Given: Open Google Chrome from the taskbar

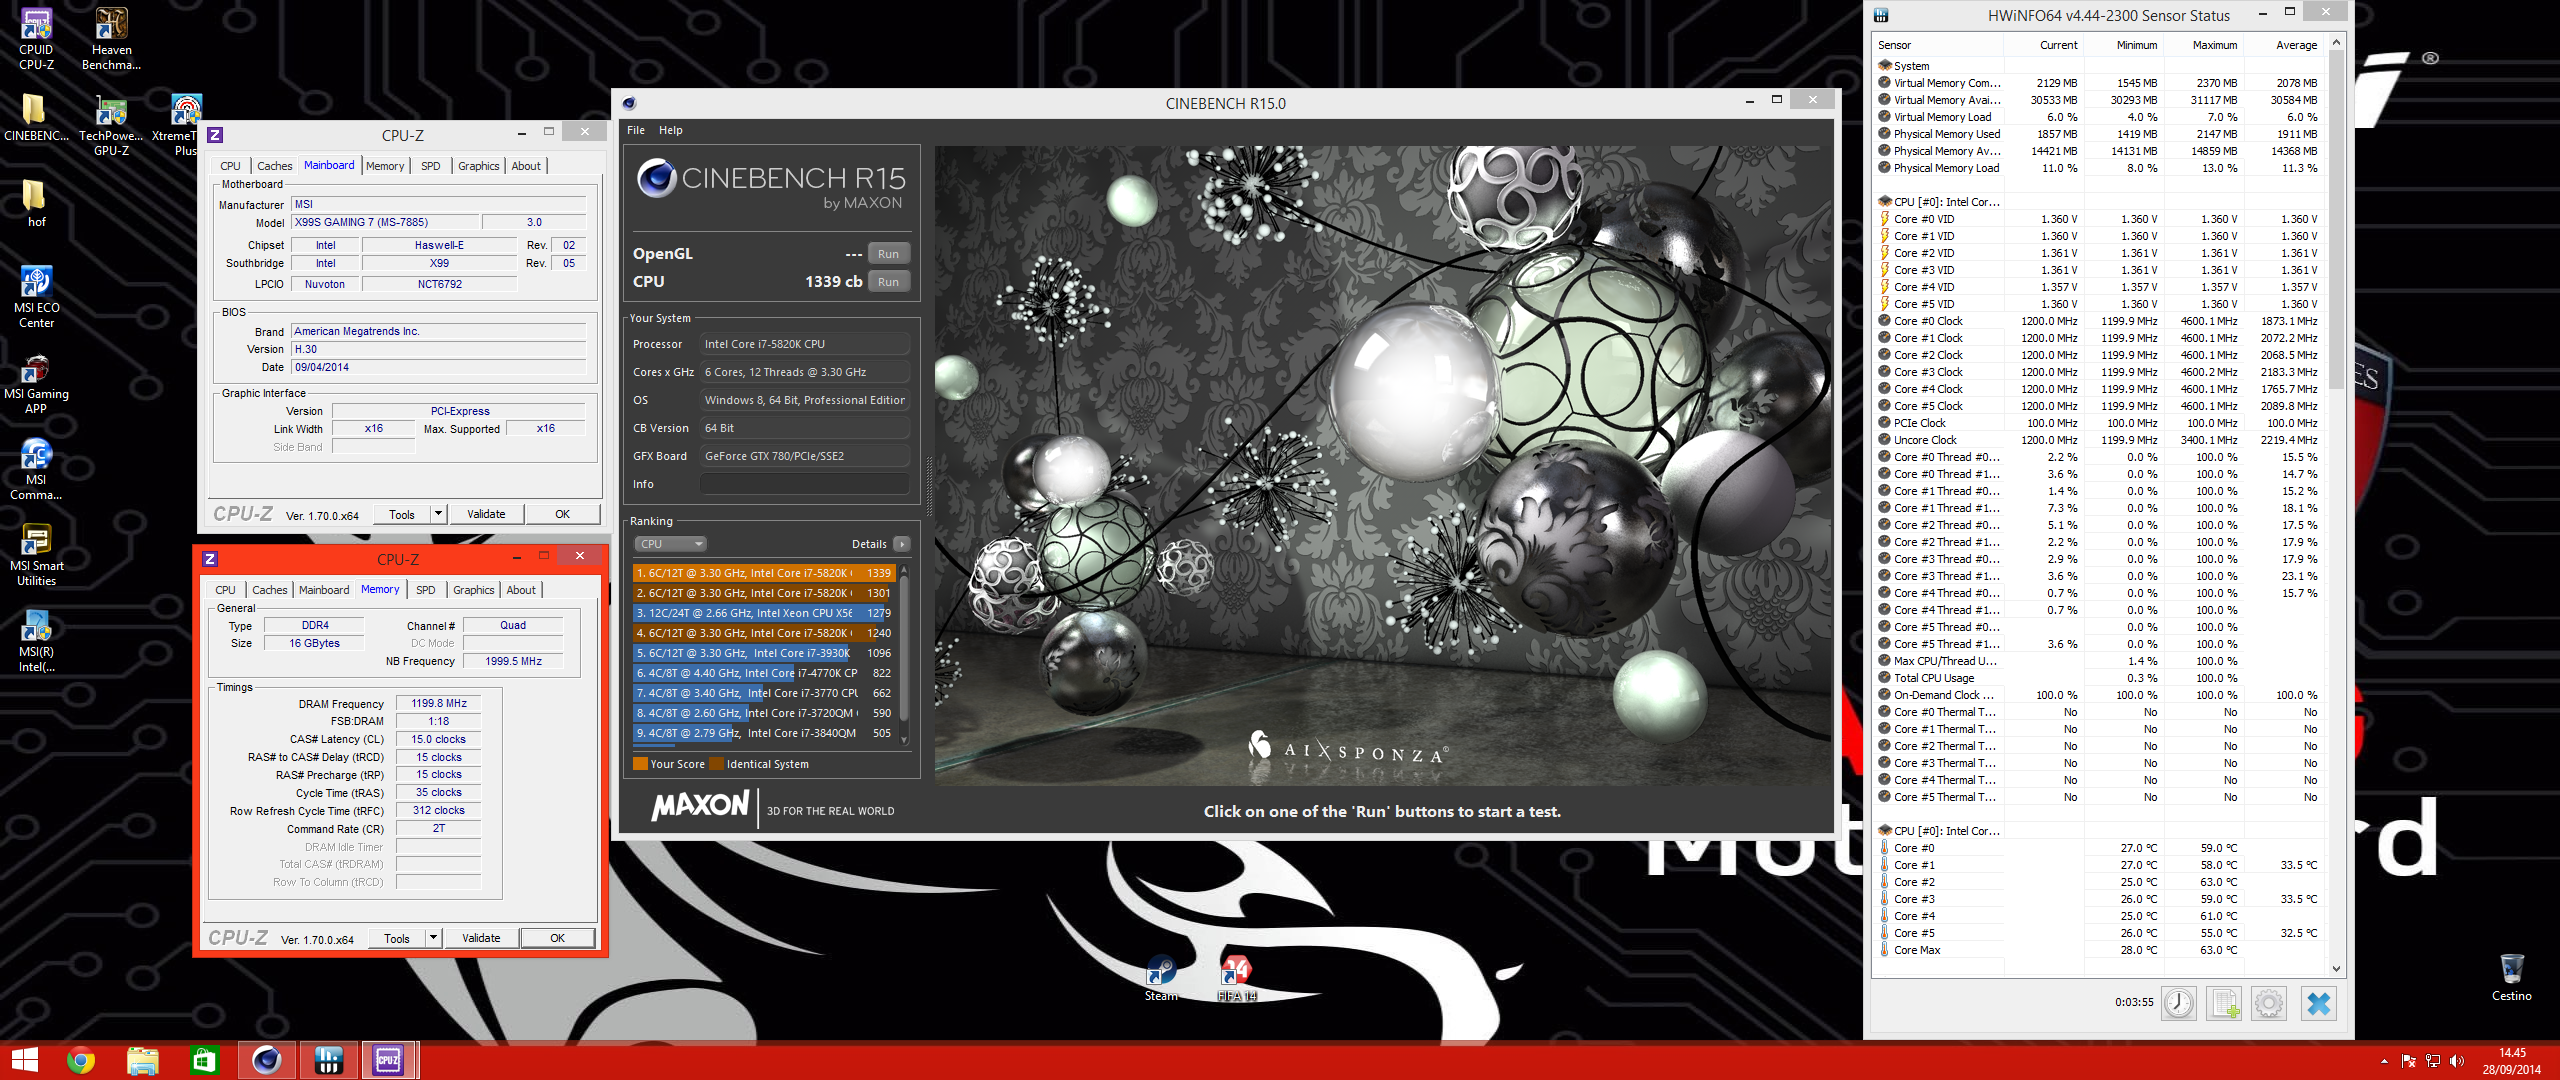Looking at the screenshot, I should point(81,1060).
